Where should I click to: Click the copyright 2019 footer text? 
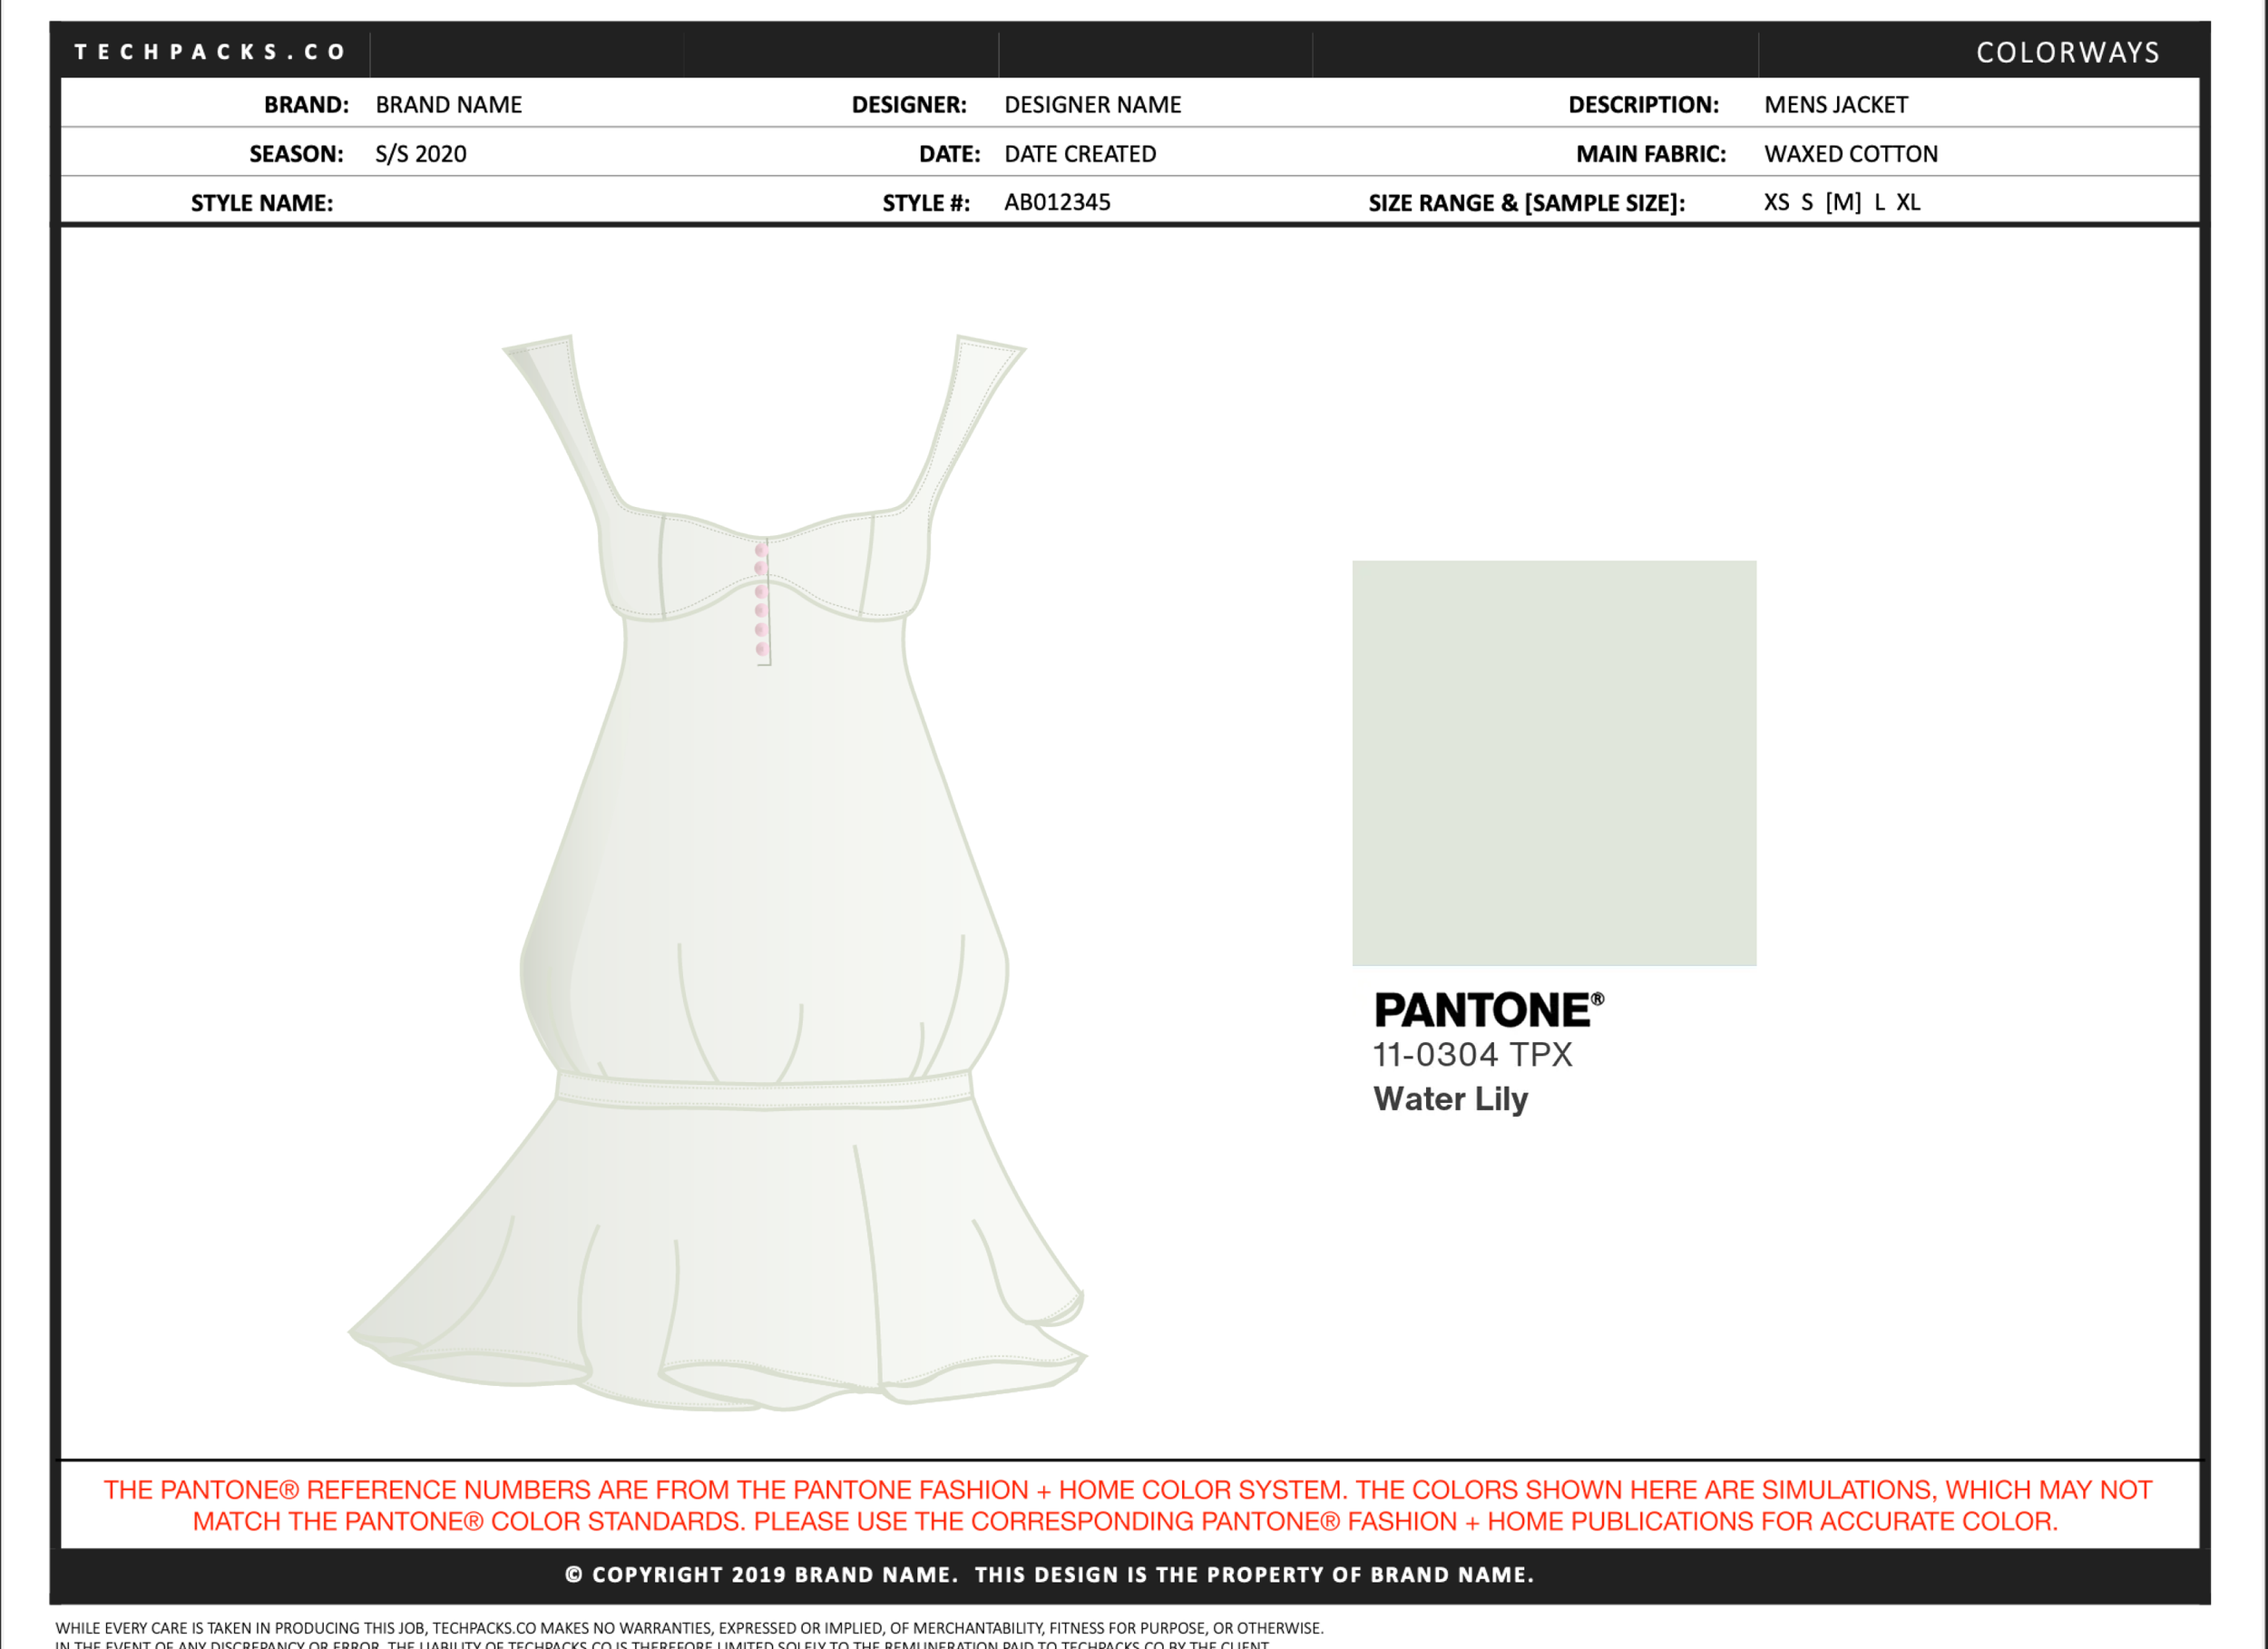pyautogui.click(x=1048, y=1575)
